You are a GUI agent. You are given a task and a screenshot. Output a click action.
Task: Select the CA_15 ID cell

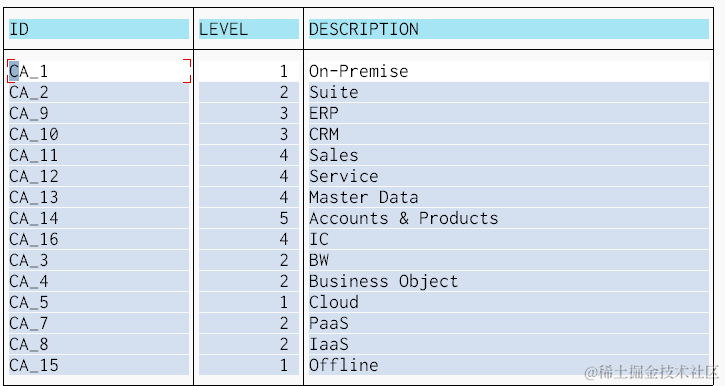pos(99,365)
